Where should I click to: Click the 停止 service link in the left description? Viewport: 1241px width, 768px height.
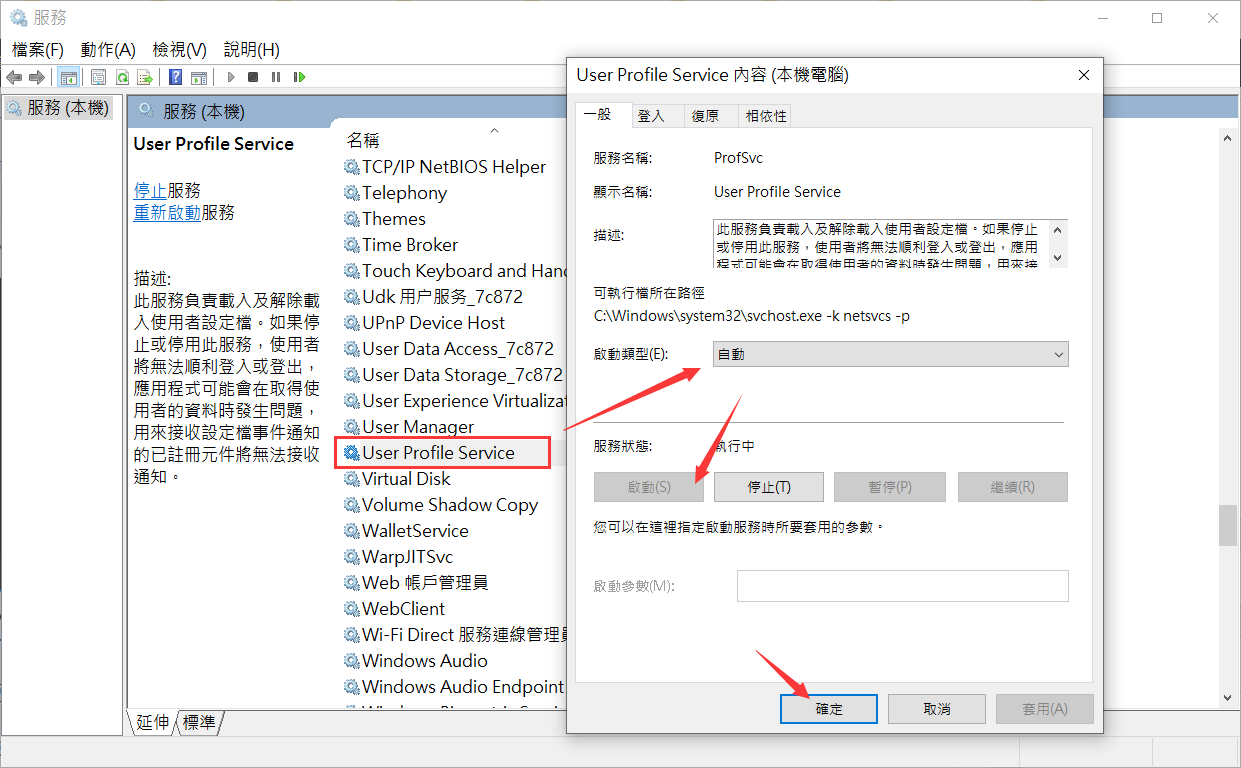tap(150, 190)
